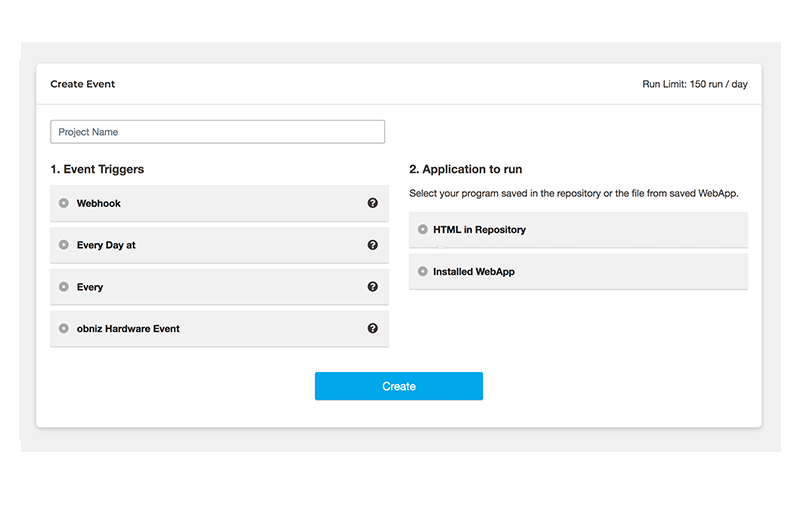
Task: Expand the Webhook trigger panel label
Action: (98, 204)
